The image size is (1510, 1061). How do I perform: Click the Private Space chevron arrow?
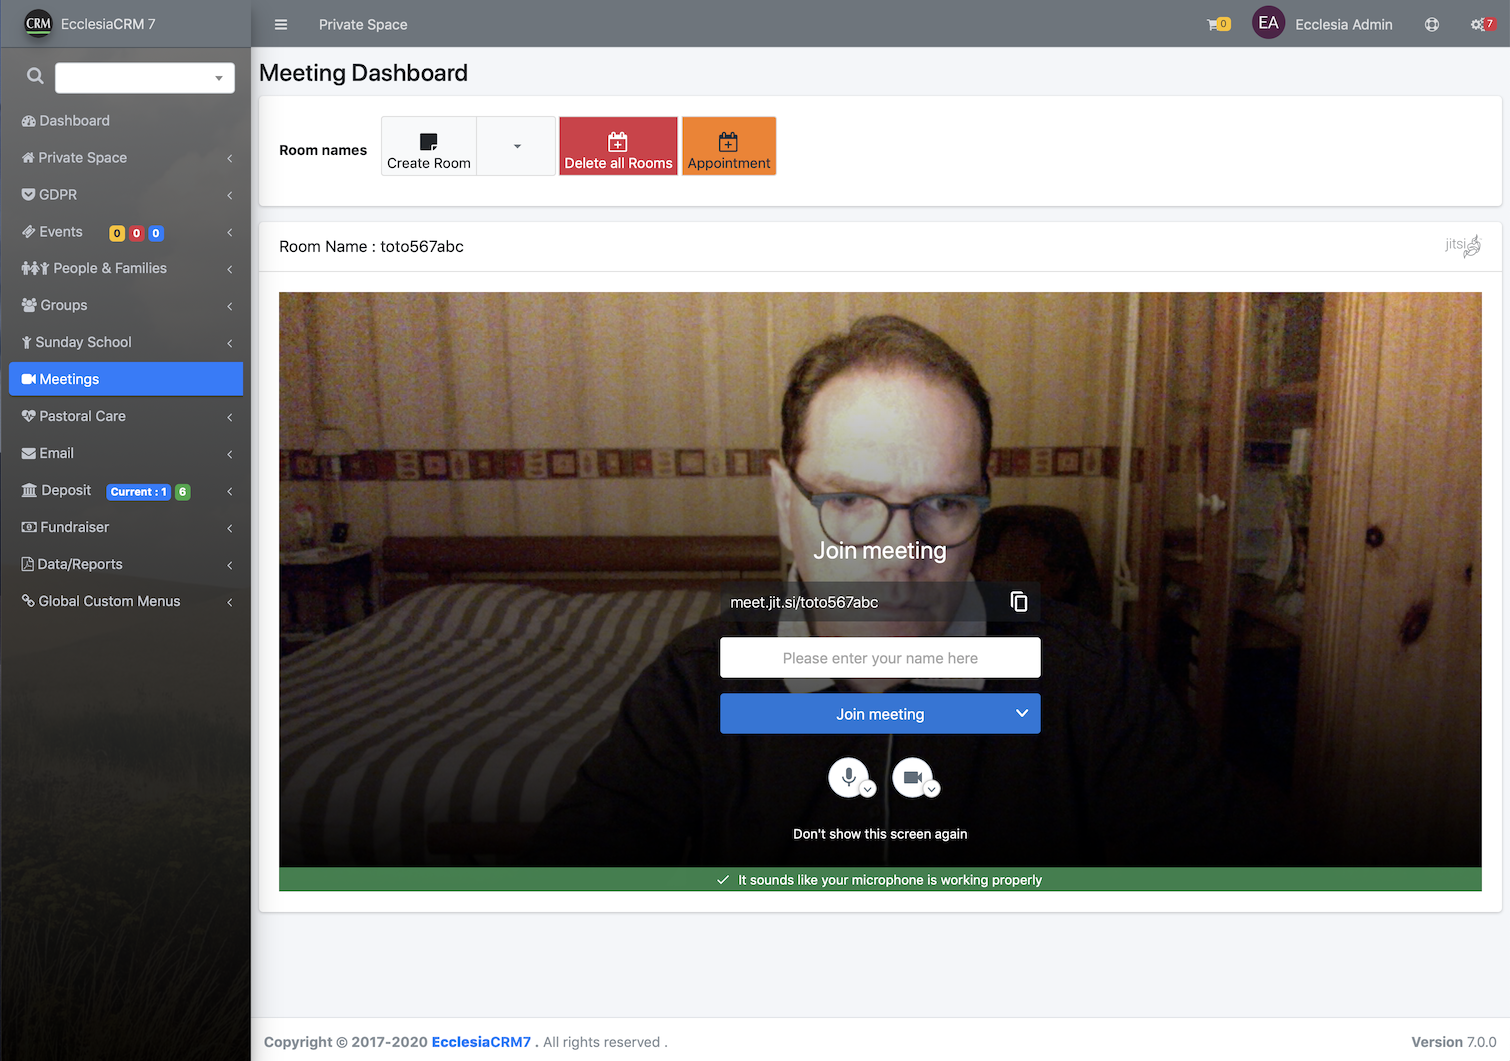click(x=230, y=158)
